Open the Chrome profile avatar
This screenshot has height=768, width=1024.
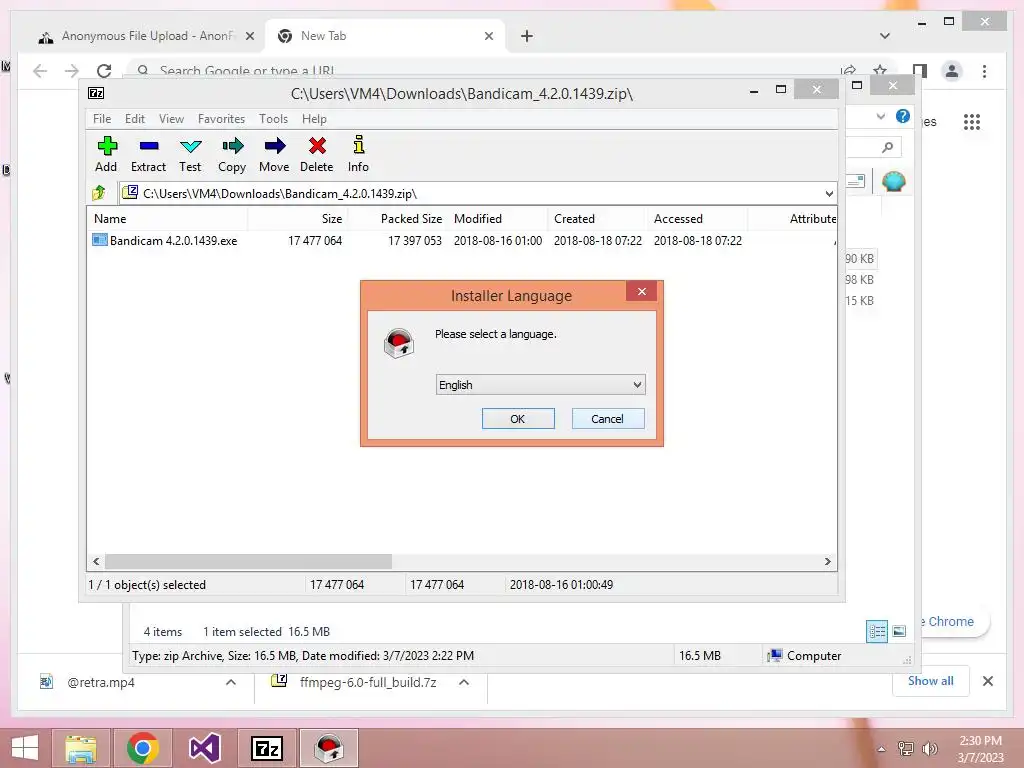[952, 71]
